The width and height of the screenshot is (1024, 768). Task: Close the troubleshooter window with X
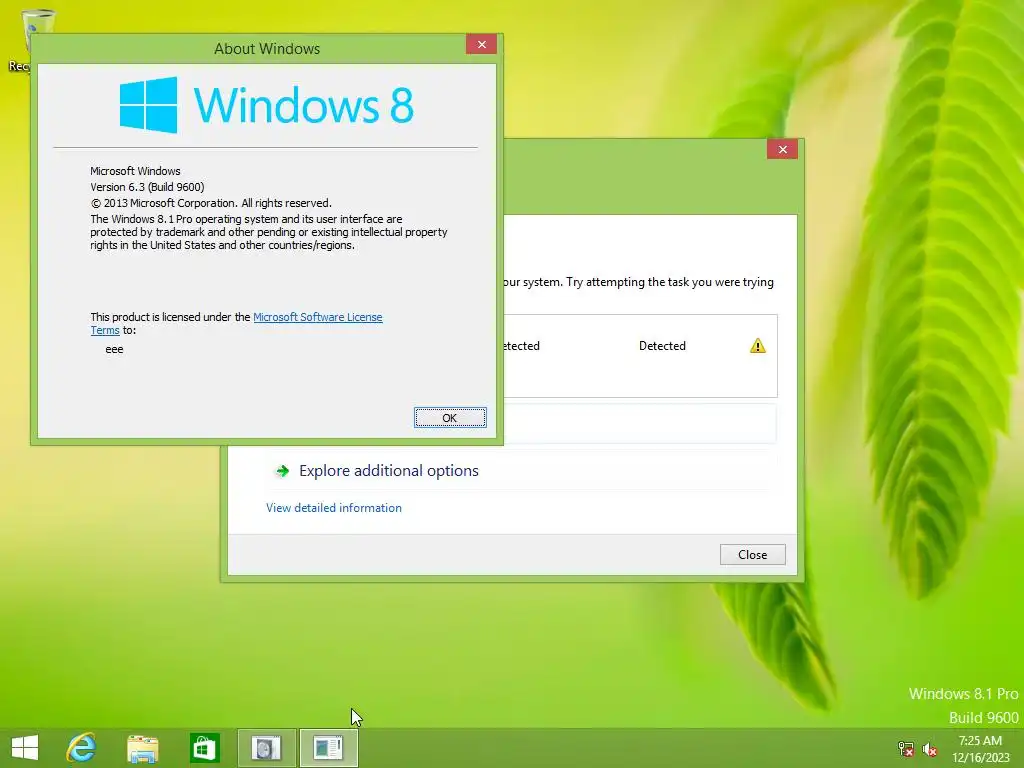pos(782,150)
